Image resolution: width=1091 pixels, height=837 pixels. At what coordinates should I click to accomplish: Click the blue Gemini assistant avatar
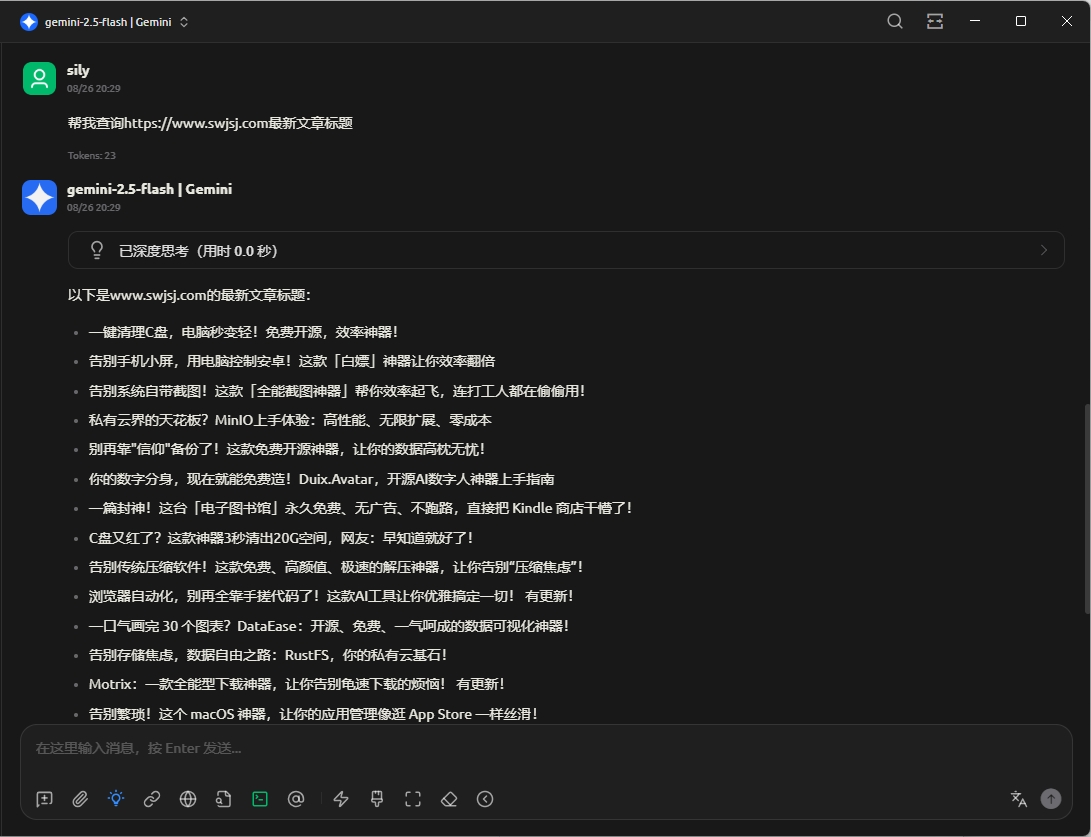click(x=40, y=198)
